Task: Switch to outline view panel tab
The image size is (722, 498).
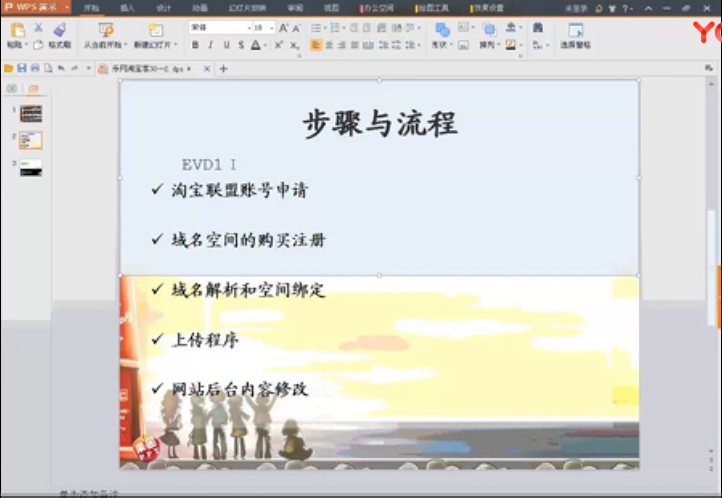Action: [12, 88]
